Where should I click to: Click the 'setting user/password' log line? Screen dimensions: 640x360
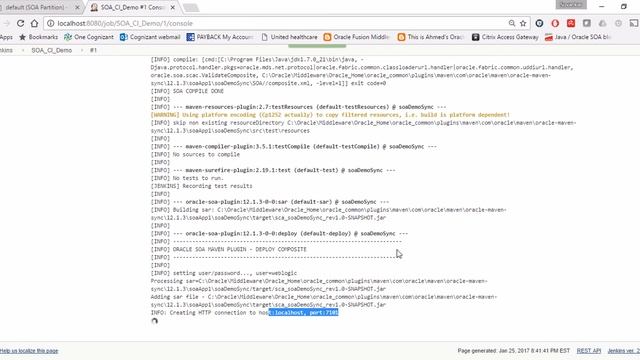coord(224,273)
